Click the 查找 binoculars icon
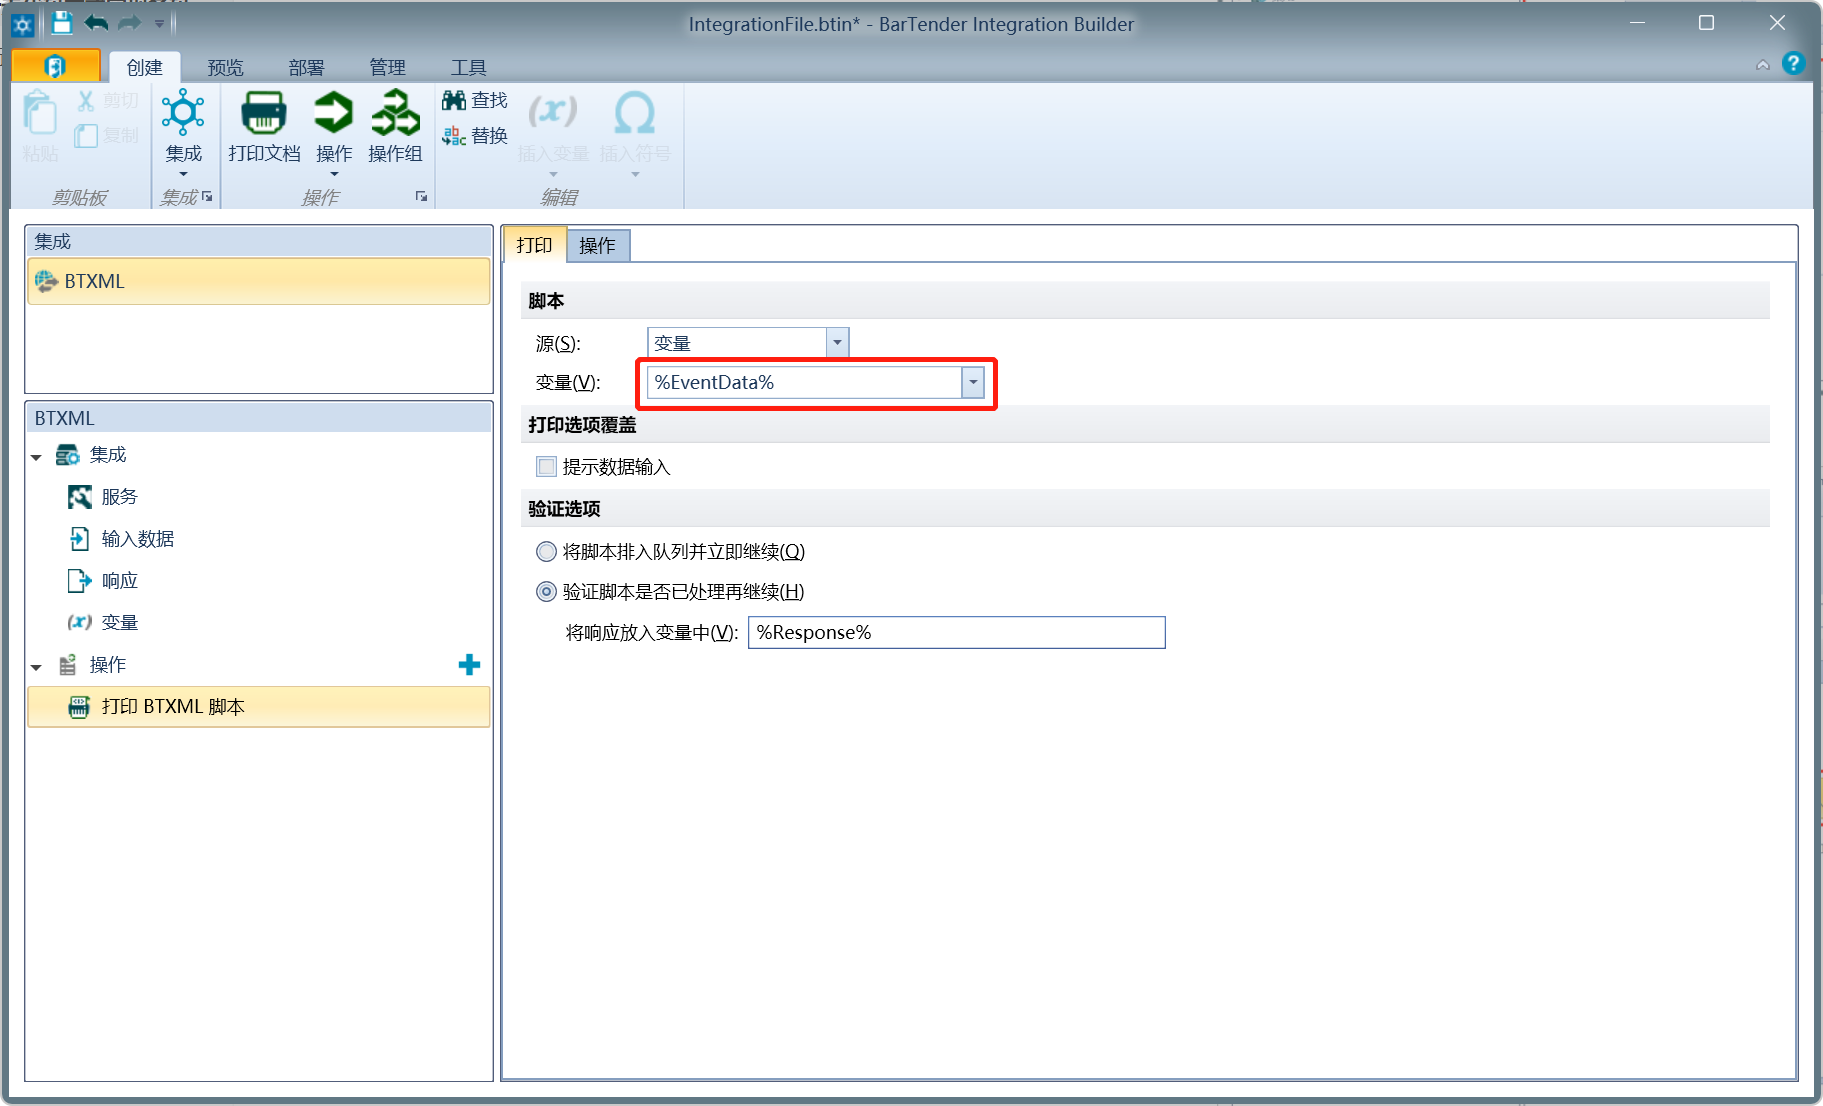The image size is (1823, 1106). coord(454,100)
